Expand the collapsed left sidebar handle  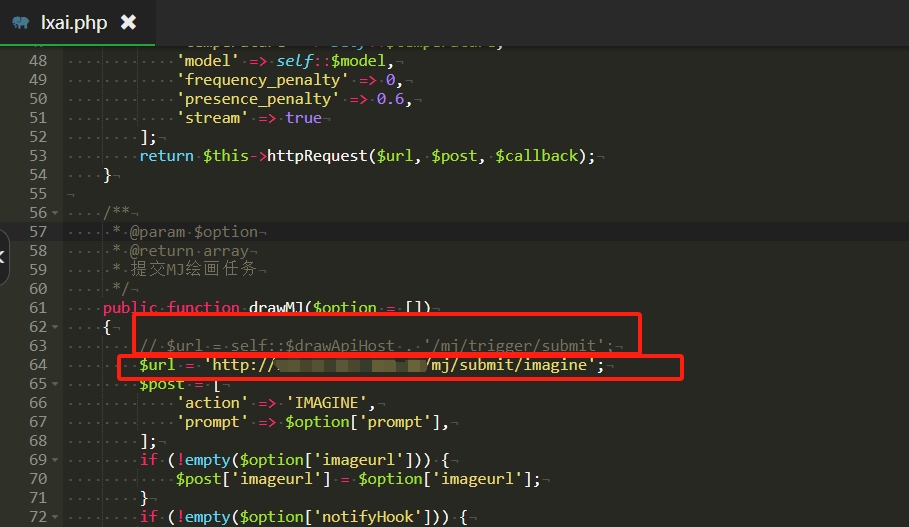tap(3, 257)
